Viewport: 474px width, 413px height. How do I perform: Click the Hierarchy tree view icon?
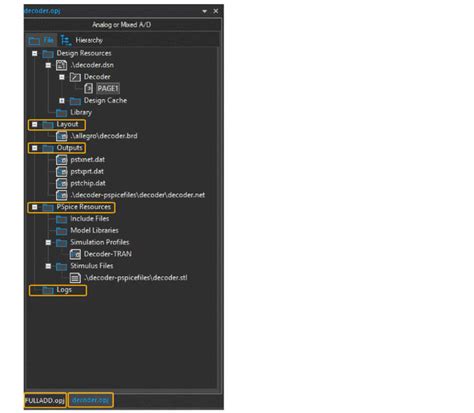(x=66, y=40)
